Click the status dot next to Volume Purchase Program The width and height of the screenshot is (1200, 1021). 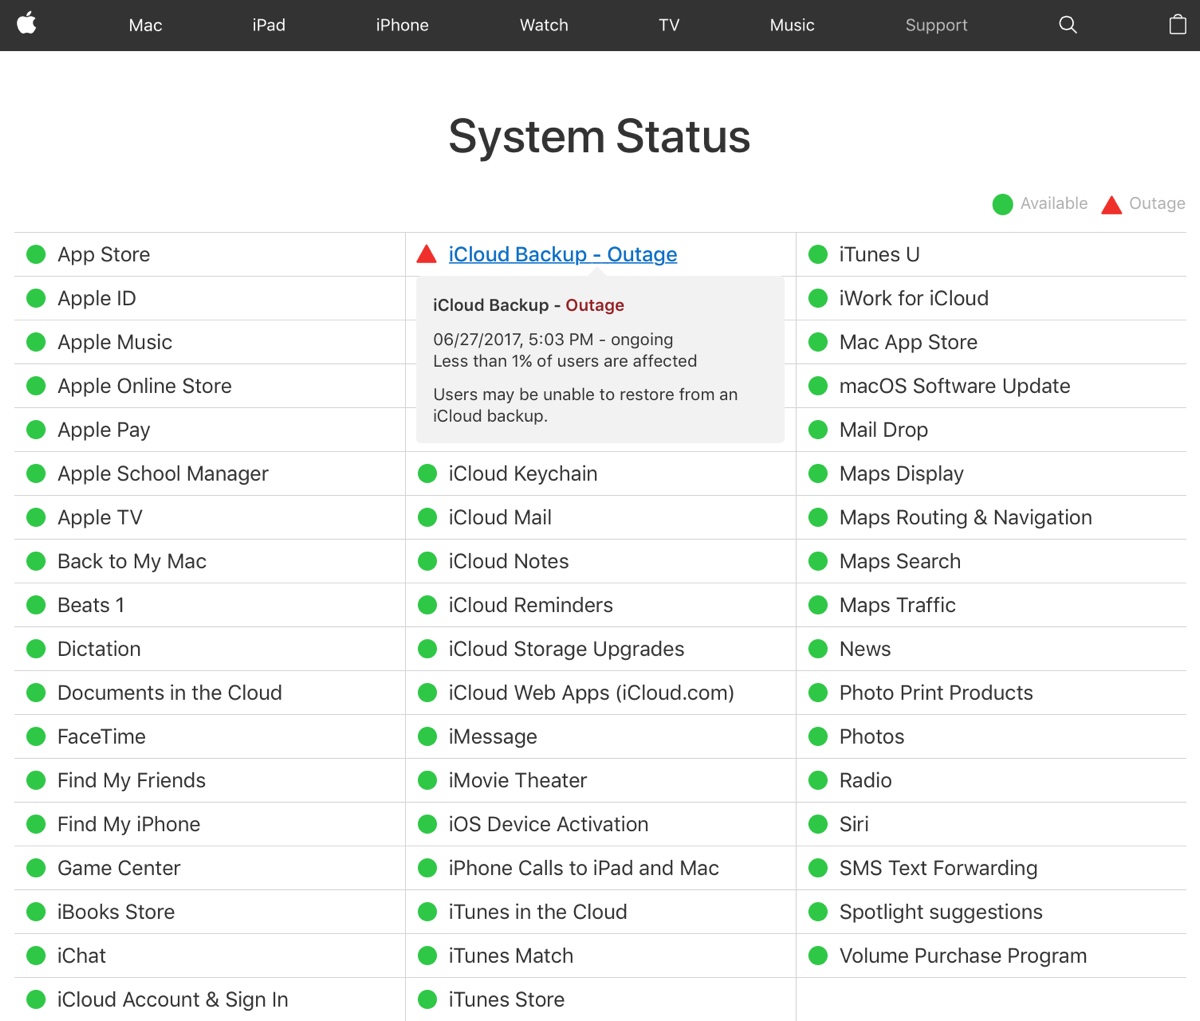(817, 955)
